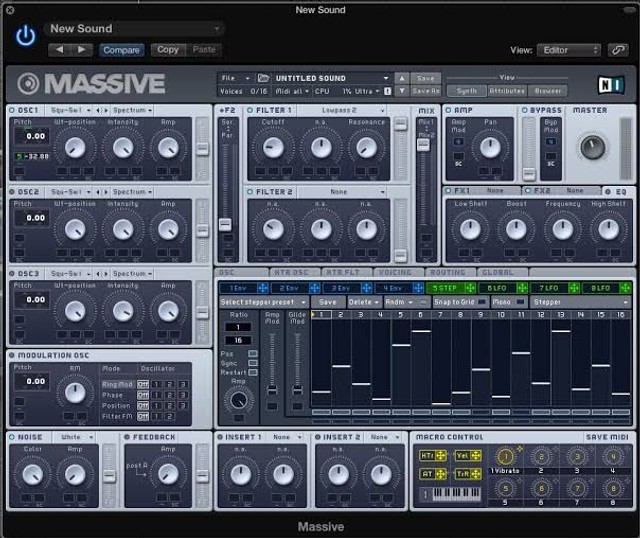Click the macro keyboard icon
640x538 pixels.
click(456, 494)
